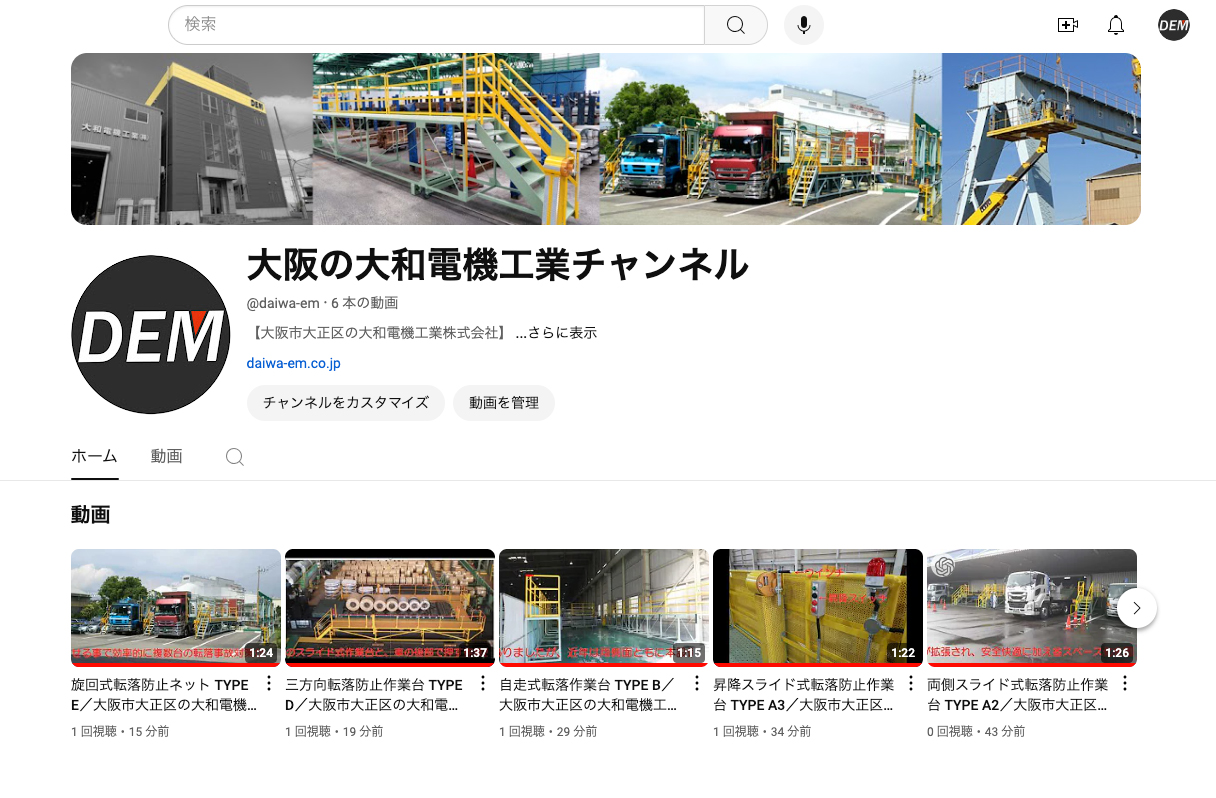Open options menu for TYPE B video
The image size is (1216, 798).
(x=696, y=684)
